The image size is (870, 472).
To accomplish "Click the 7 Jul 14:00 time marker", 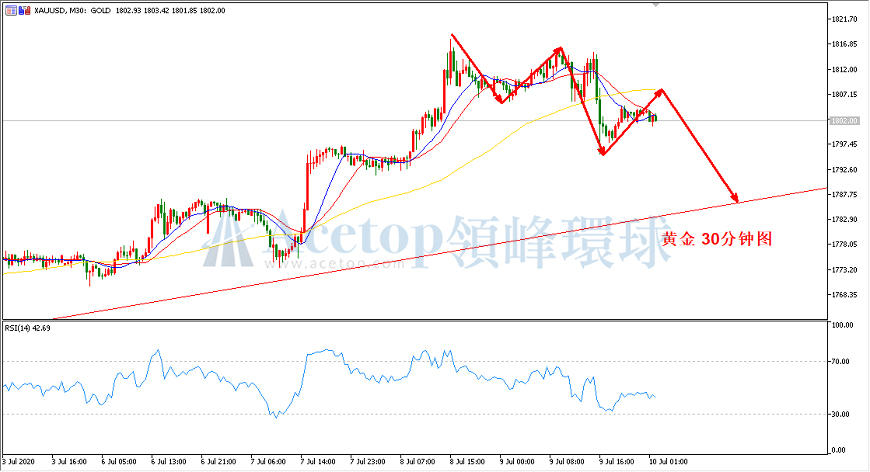I will (318, 461).
